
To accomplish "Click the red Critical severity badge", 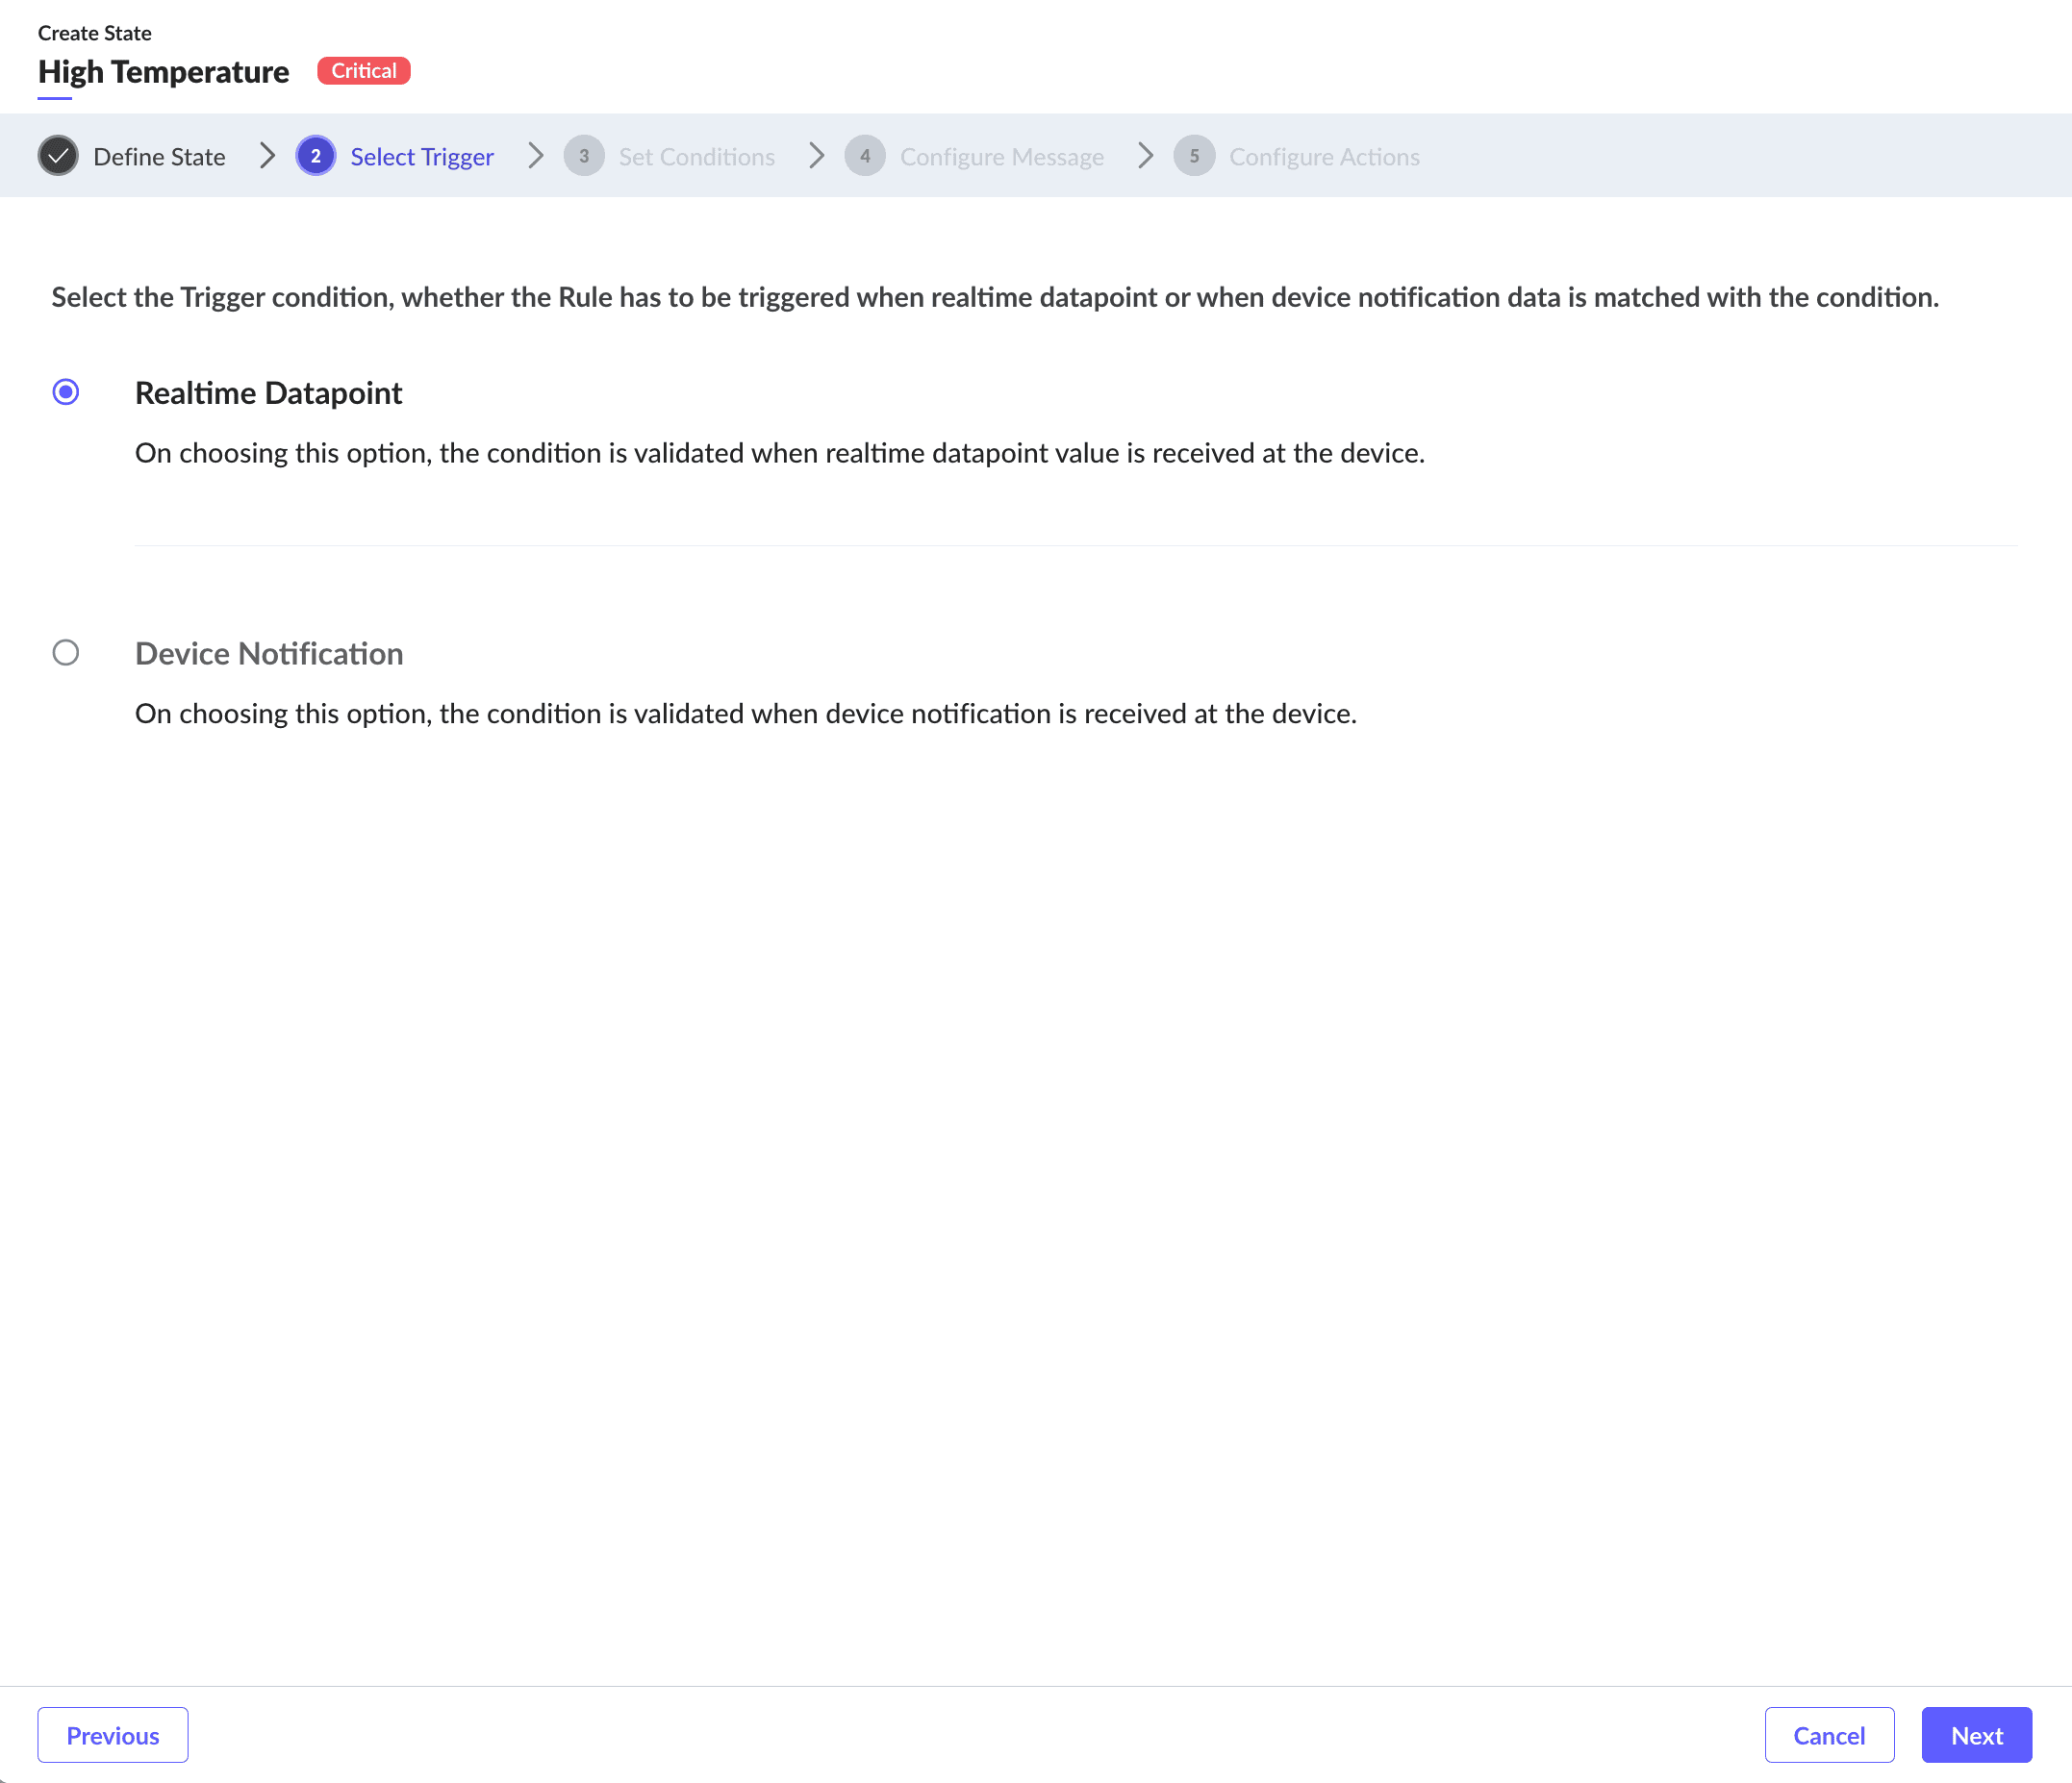I will tap(364, 71).
